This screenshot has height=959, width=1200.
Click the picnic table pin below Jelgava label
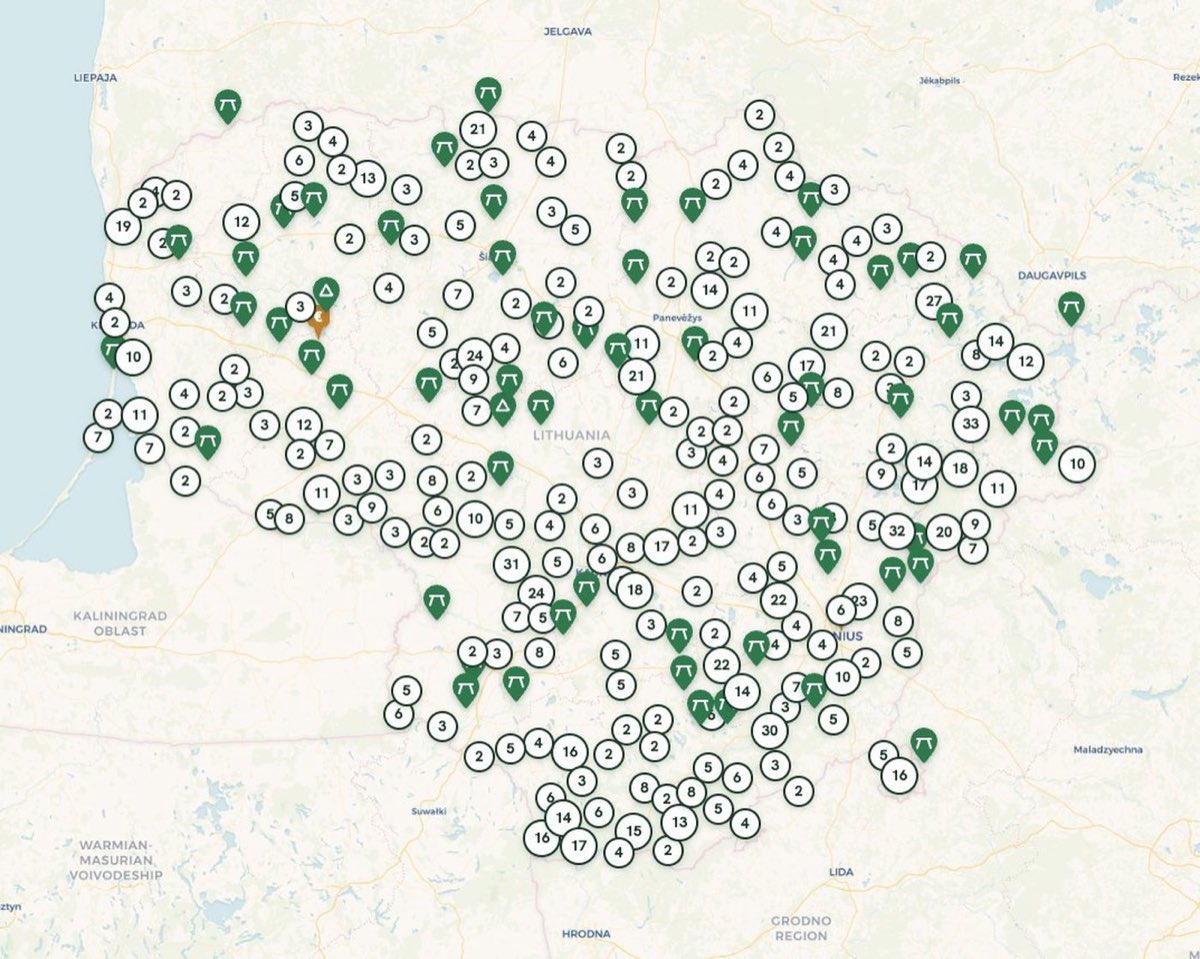[x=487, y=93]
